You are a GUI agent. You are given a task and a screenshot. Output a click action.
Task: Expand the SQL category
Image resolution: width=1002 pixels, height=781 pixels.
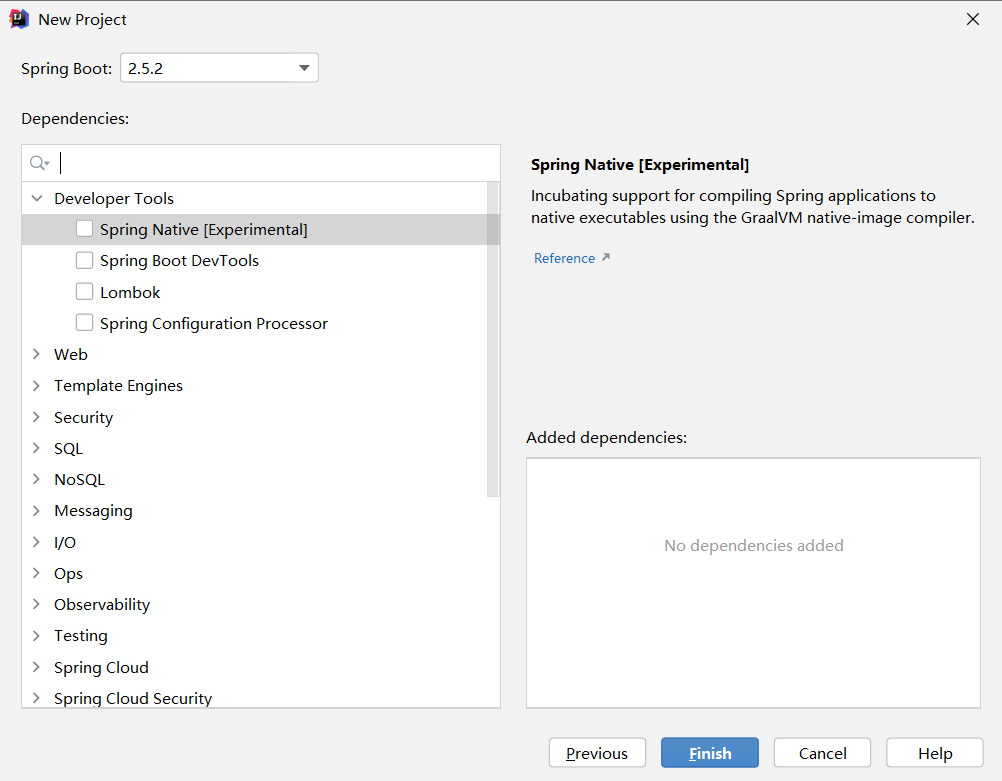[x=36, y=448]
